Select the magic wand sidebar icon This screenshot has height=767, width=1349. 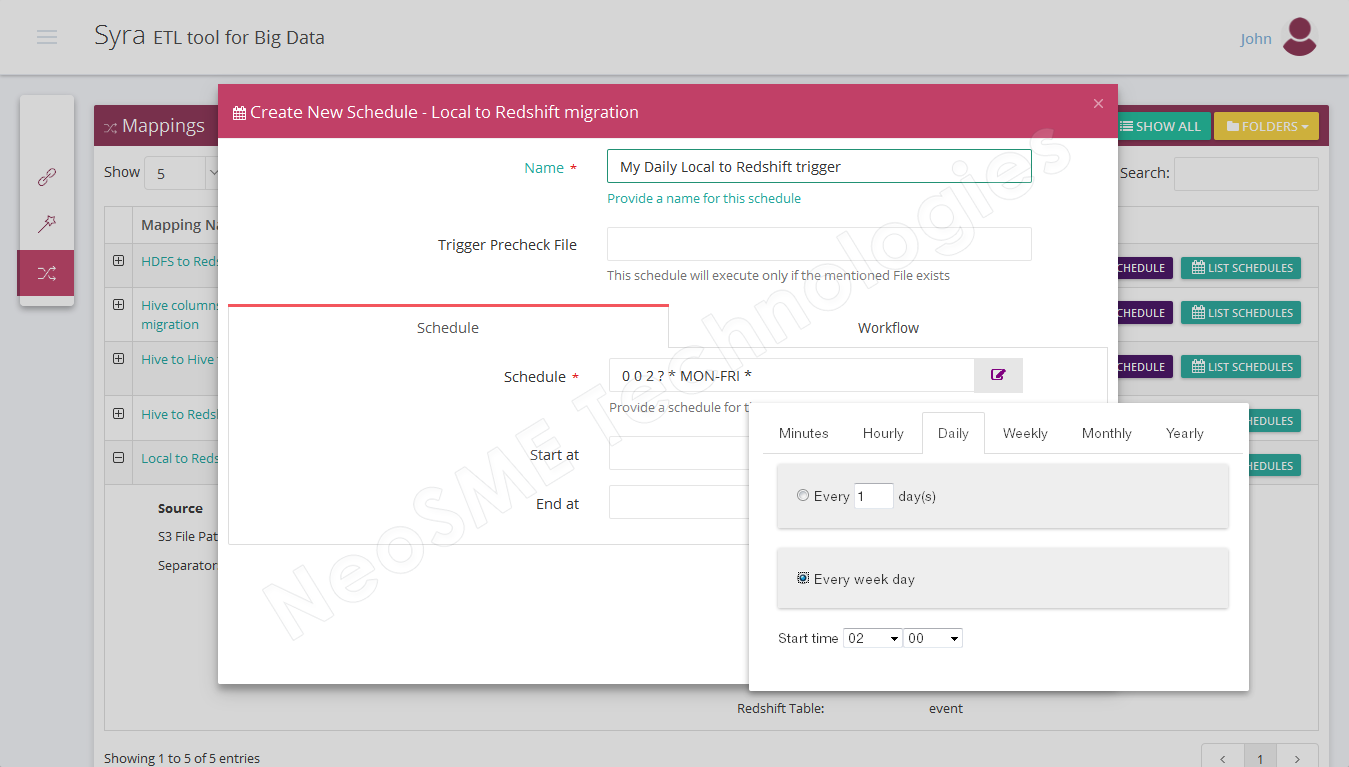(47, 224)
